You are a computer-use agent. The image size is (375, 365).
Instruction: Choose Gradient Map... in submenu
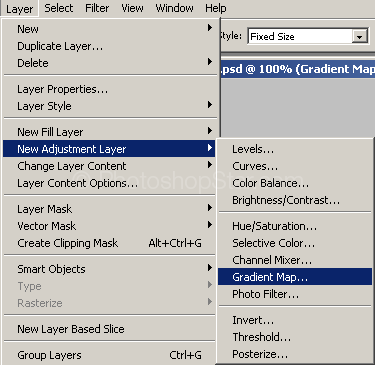coord(295,277)
